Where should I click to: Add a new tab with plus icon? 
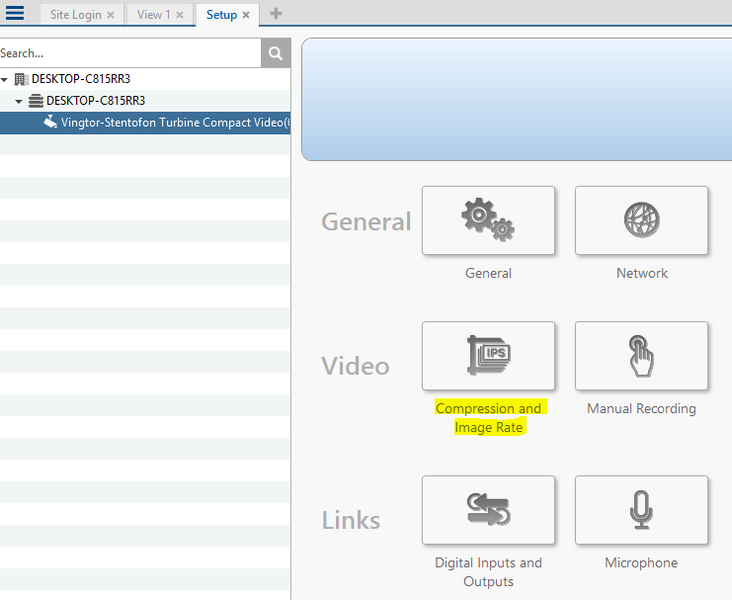tap(276, 14)
